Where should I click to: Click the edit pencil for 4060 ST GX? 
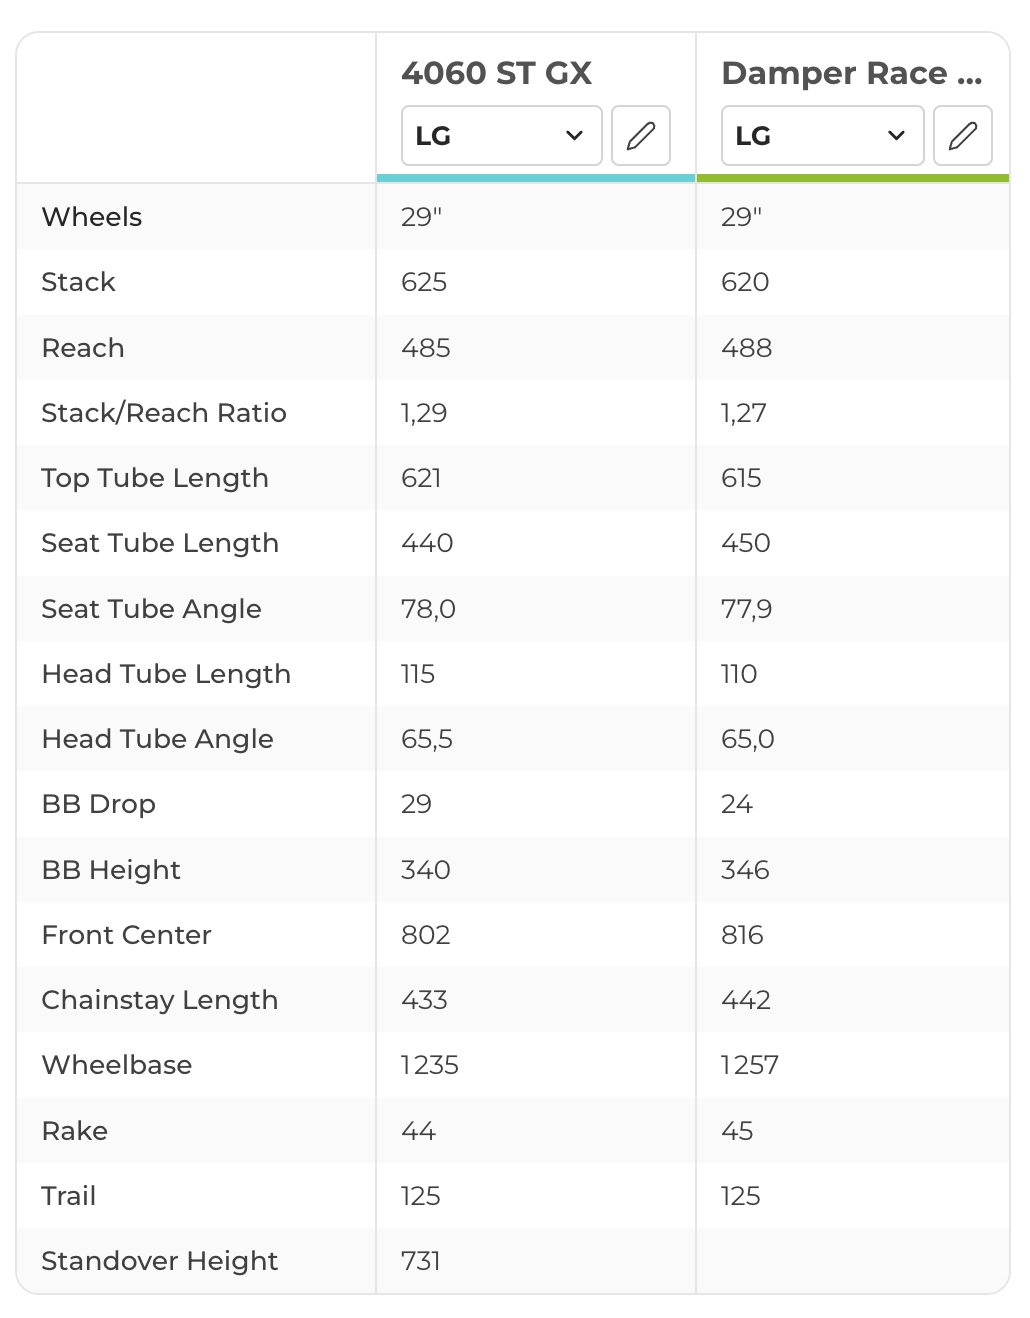point(641,136)
